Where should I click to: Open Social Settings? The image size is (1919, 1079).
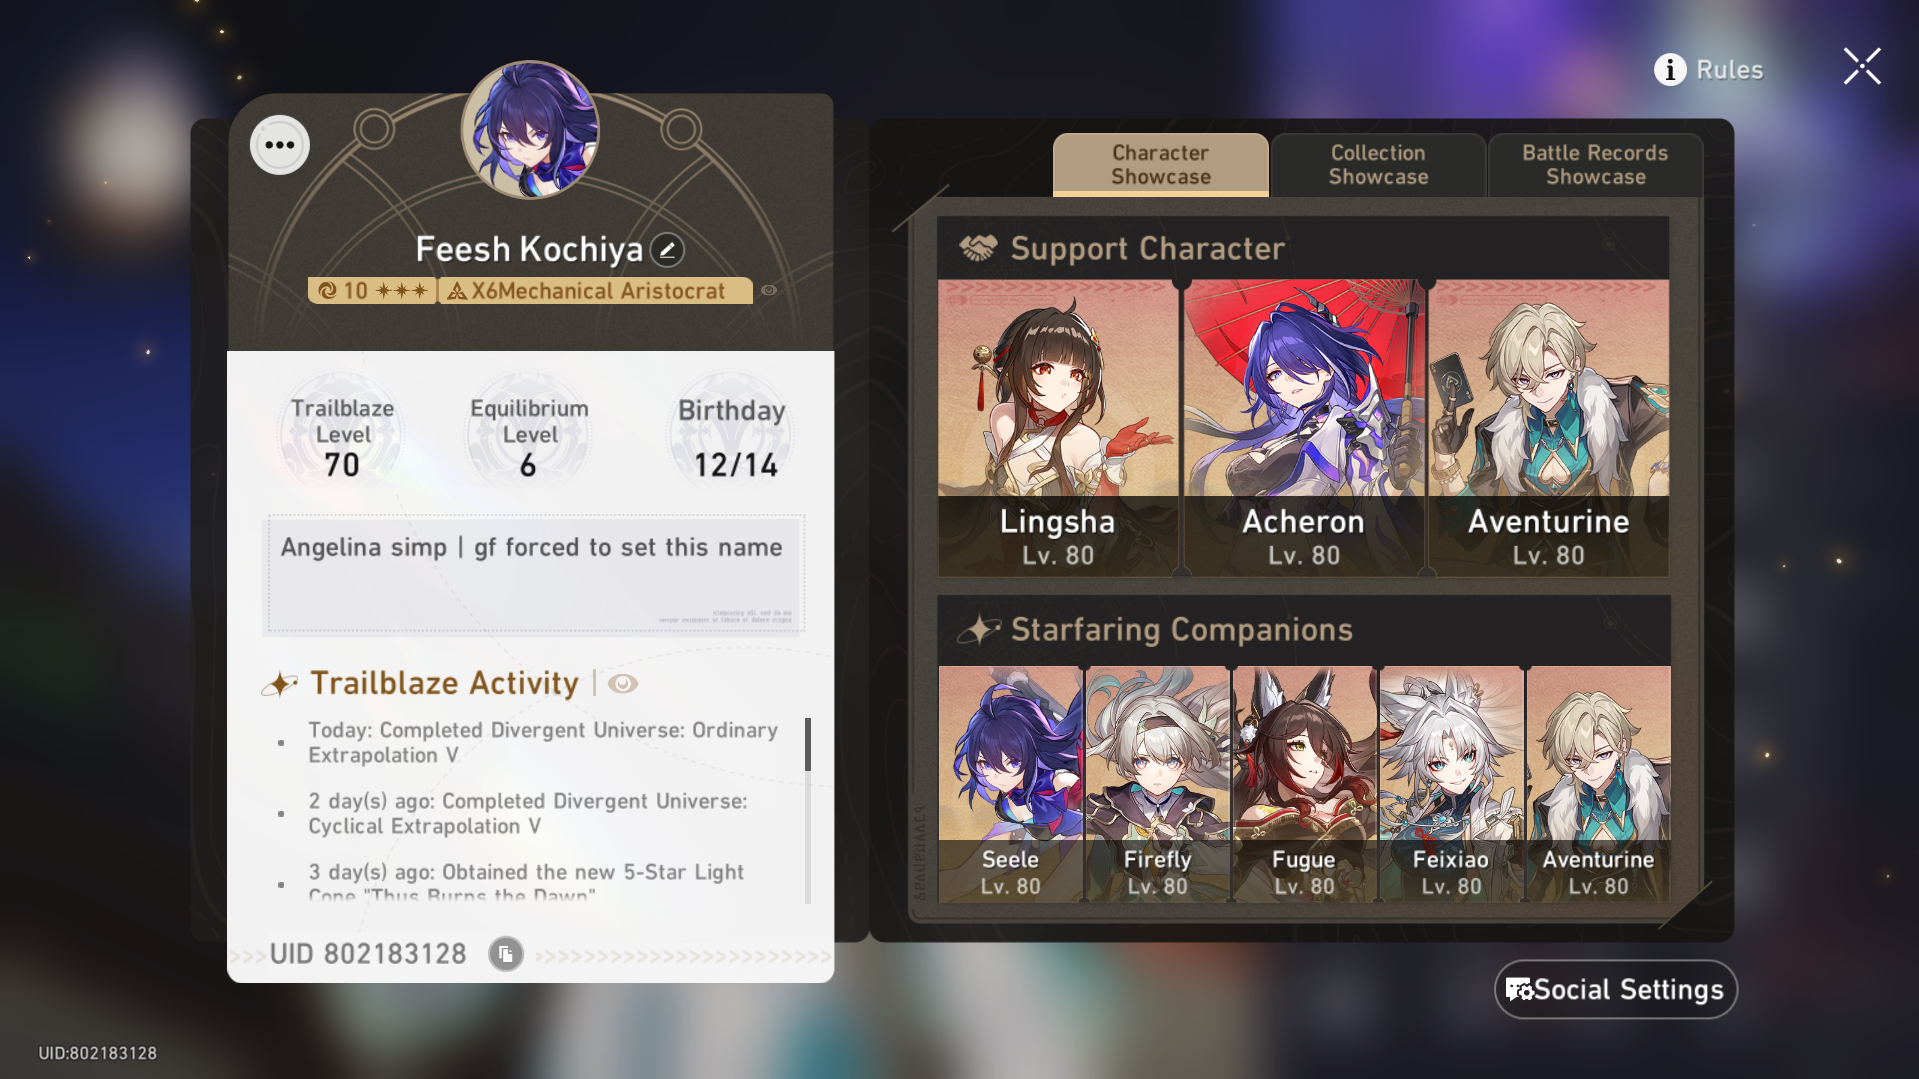click(1616, 990)
